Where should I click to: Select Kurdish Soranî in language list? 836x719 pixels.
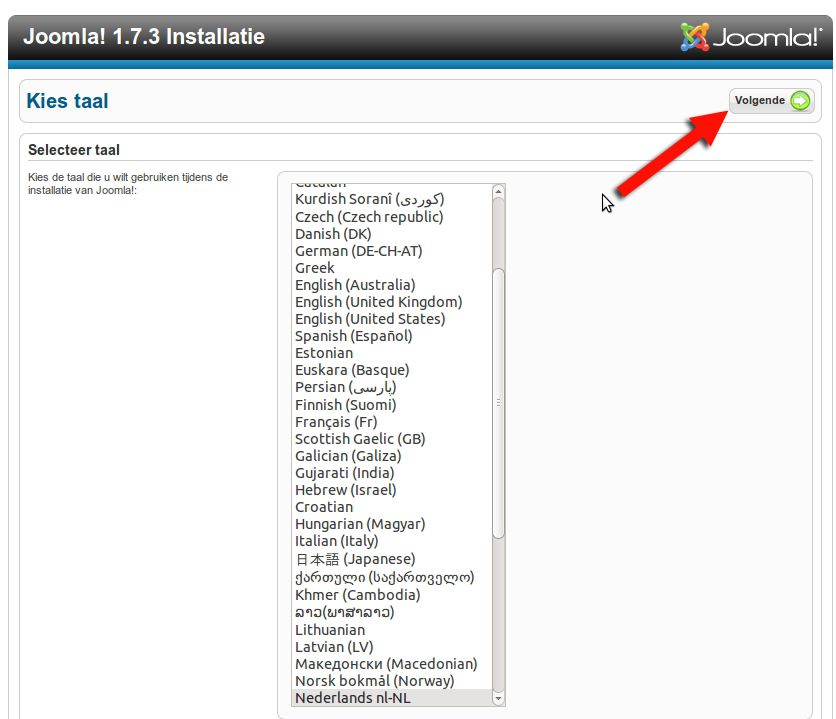click(392, 199)
